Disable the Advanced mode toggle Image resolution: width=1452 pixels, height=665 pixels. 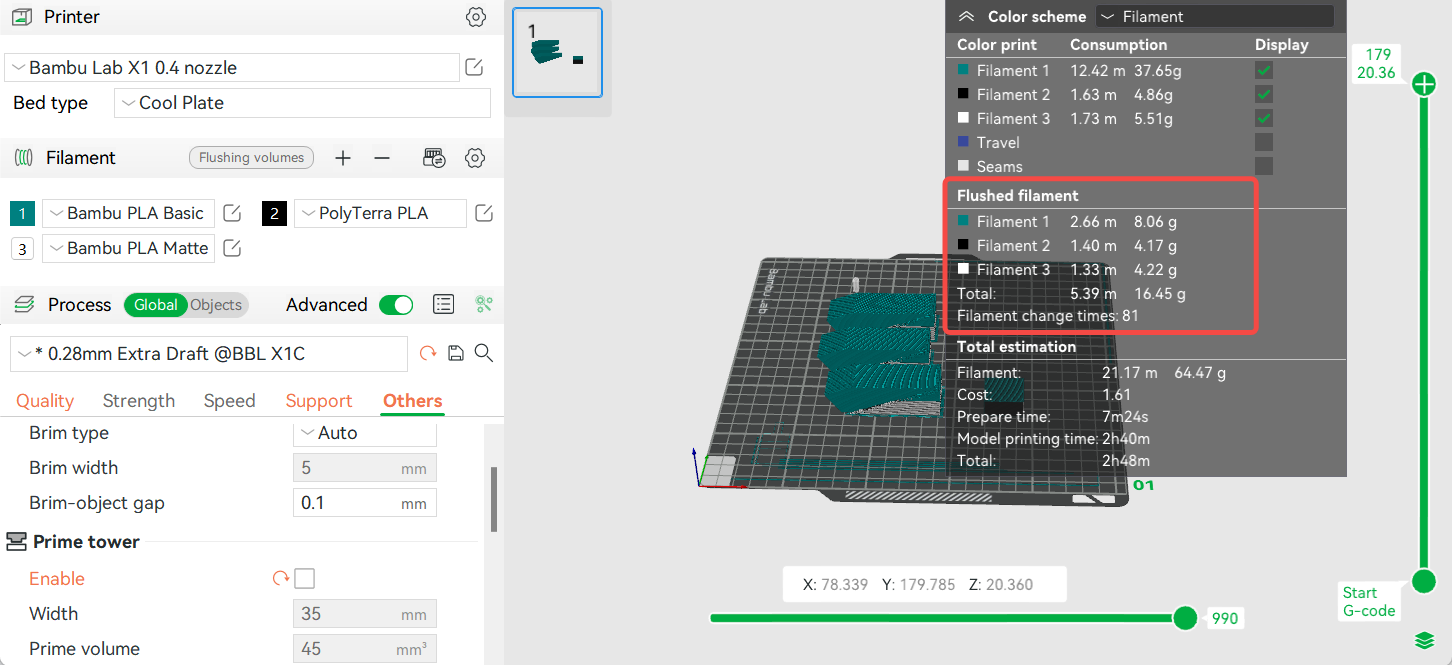(x=396, y=304)
